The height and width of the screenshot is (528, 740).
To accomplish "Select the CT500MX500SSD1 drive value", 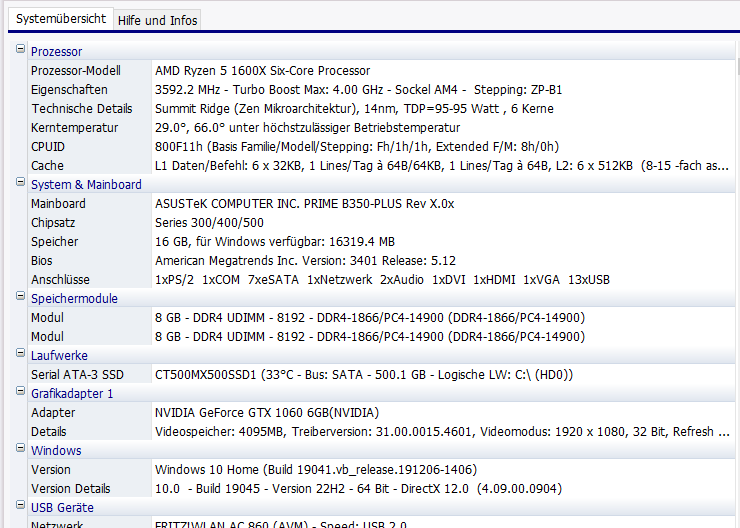I will pos(364,375).
